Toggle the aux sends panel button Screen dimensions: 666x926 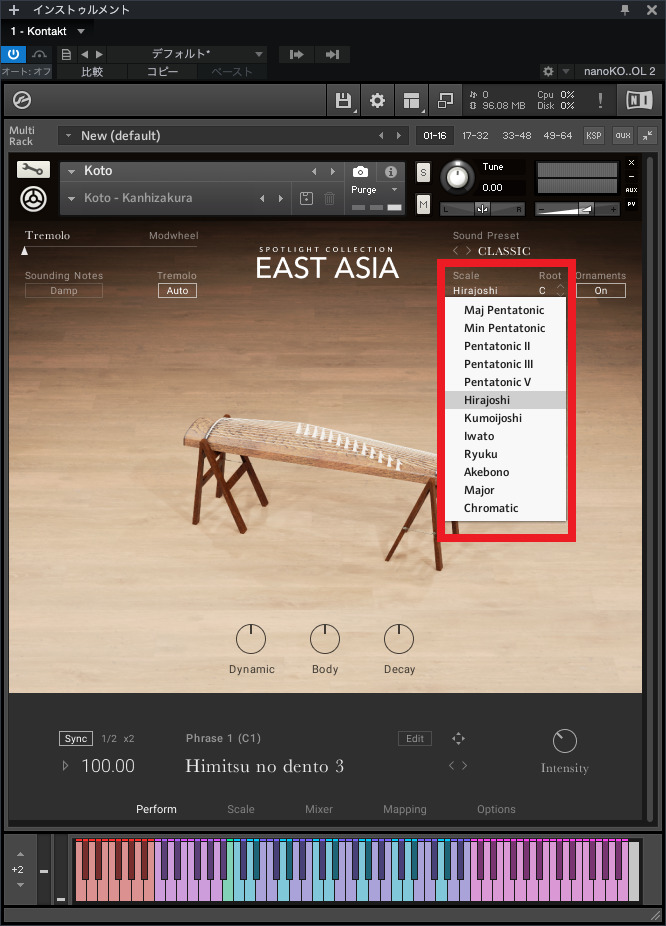(x=623, y=135)
